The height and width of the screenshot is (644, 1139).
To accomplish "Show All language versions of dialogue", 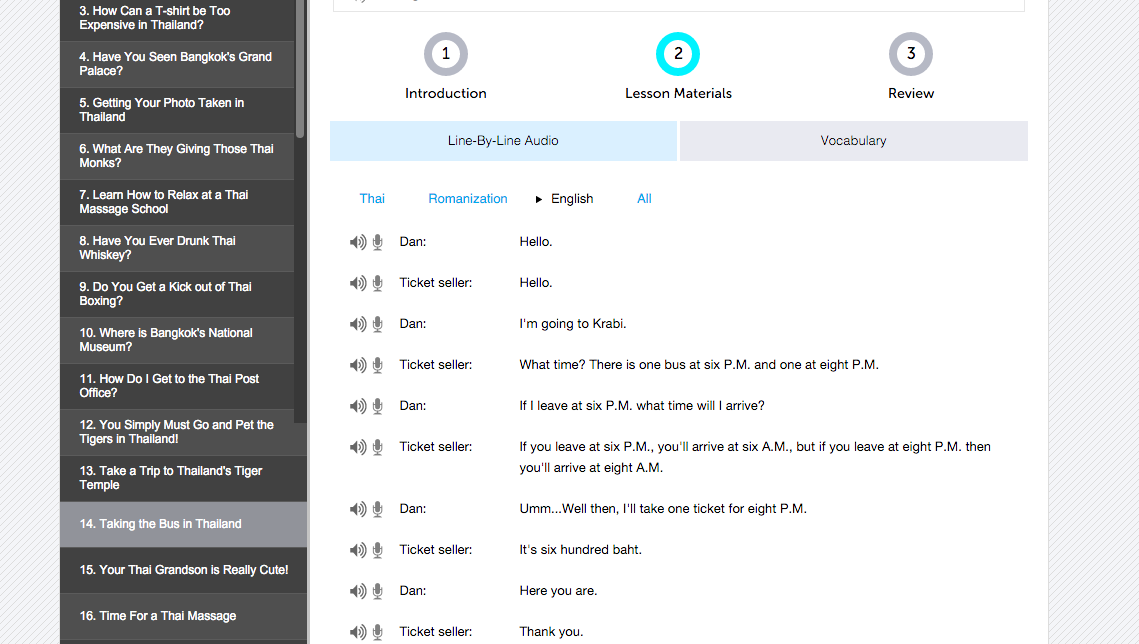I will pyautogui.click(x=644, y=199).
